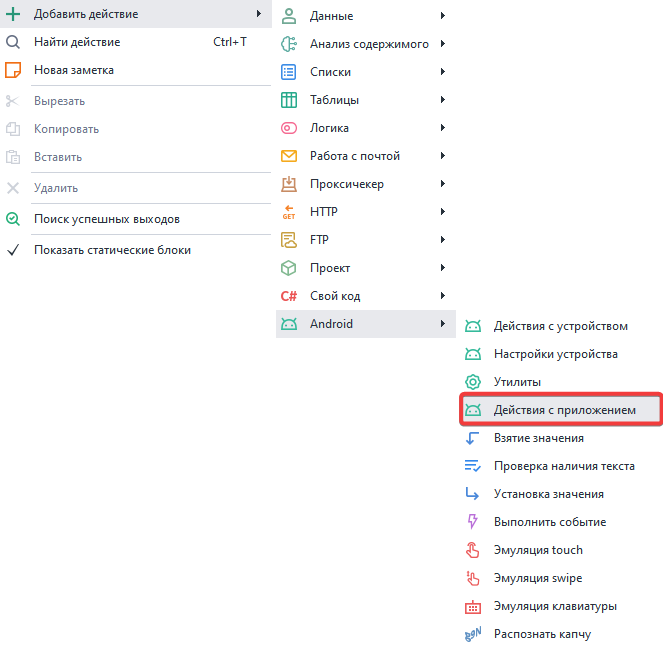Image resolution: width=664 pixels, height=648 pixels.
Task: Open Действия с приложением menu entry
Action: [564, 410]
